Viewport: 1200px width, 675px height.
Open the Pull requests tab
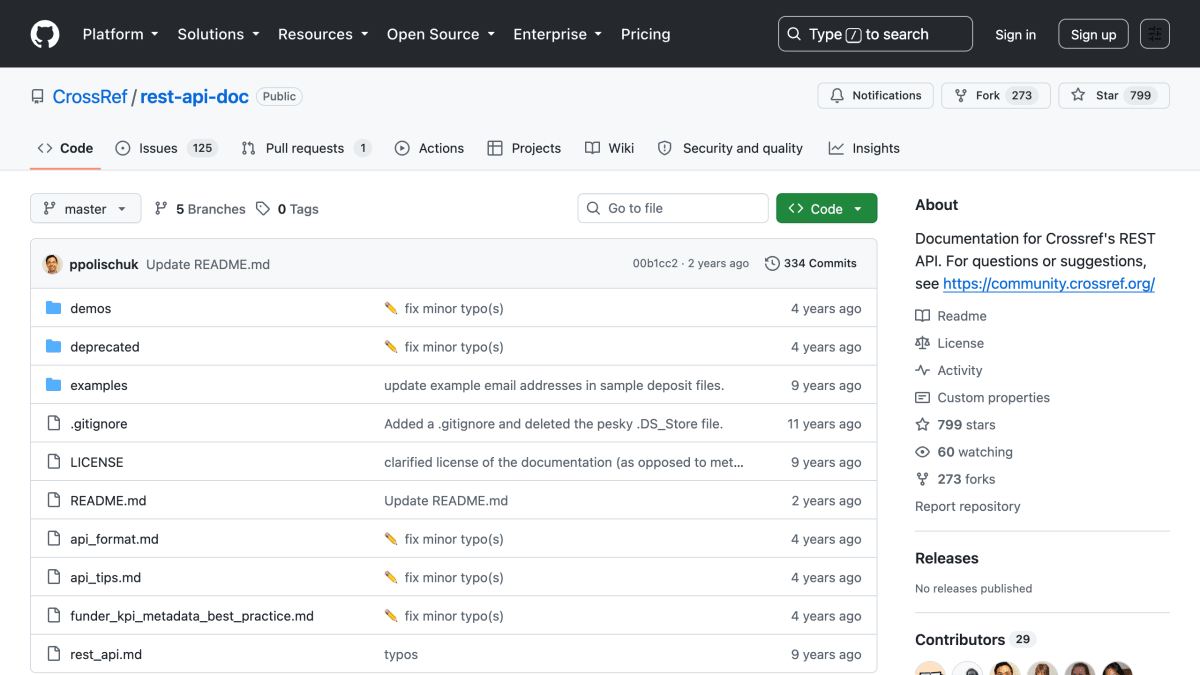coord(306,148)
